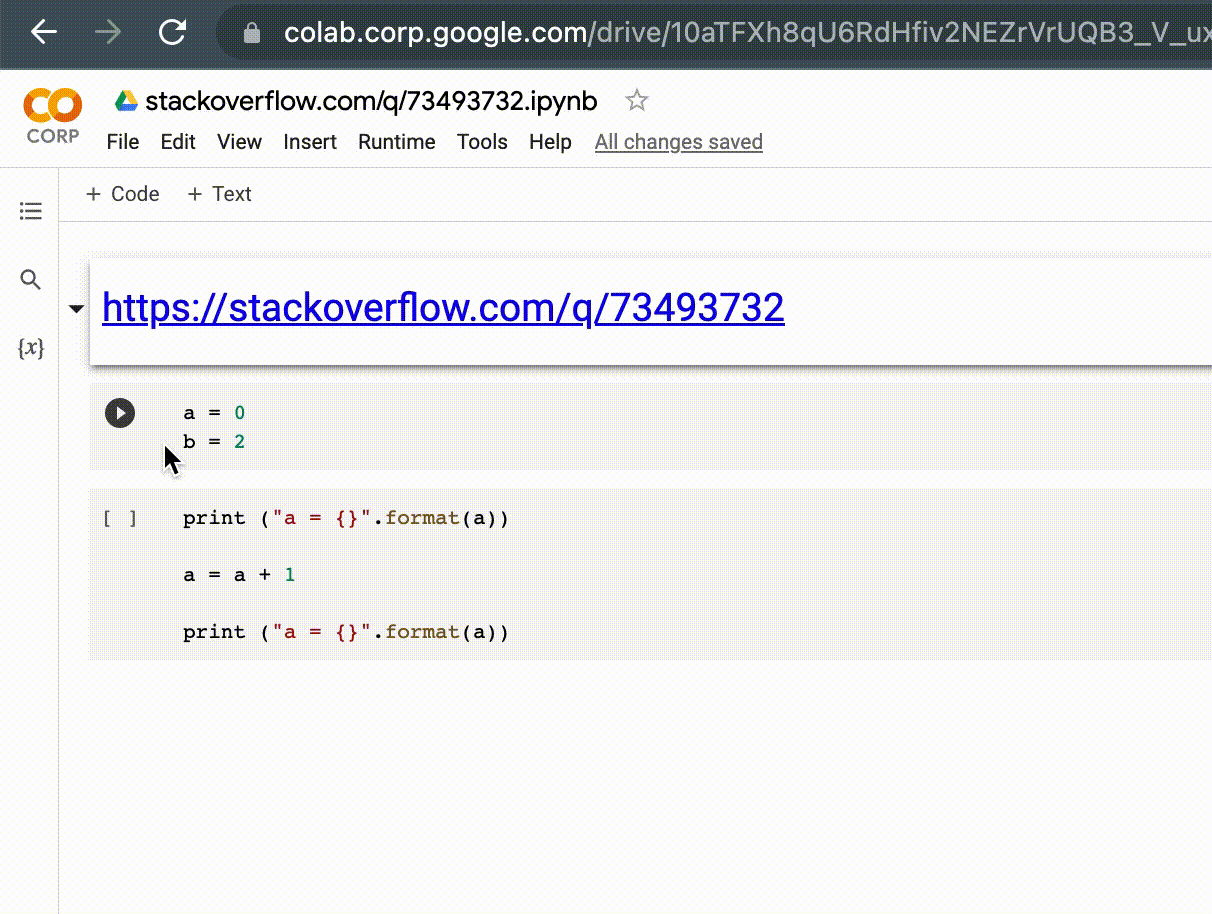This screenshot has width=1212, height=914.
Task: Click the Colab CORP logo
Action: pos(53,117)
